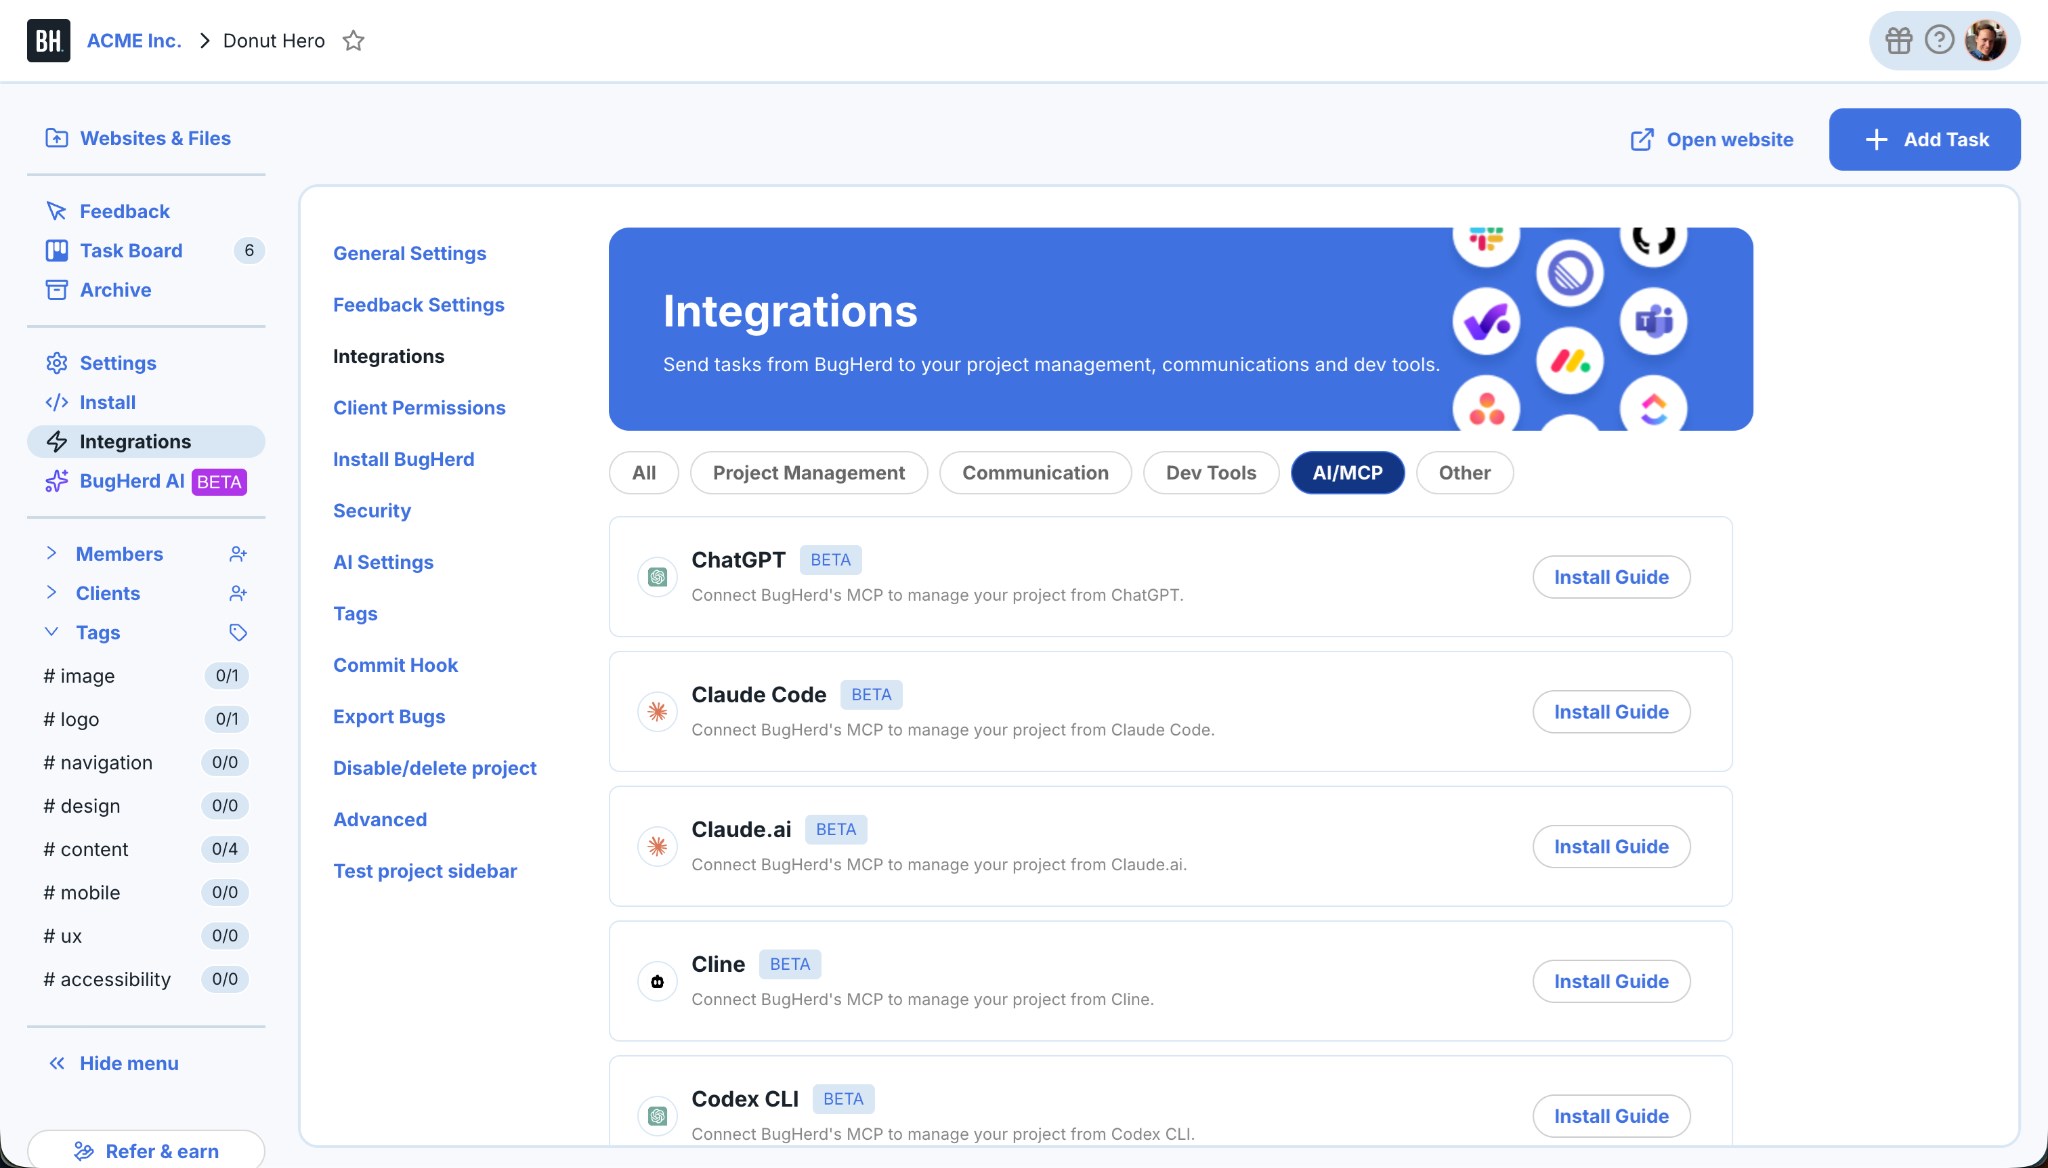Click the BugHerd AI sparkle icon
The width and height of the screenshot is (2048, 1168).
click(x=57, y=481)
